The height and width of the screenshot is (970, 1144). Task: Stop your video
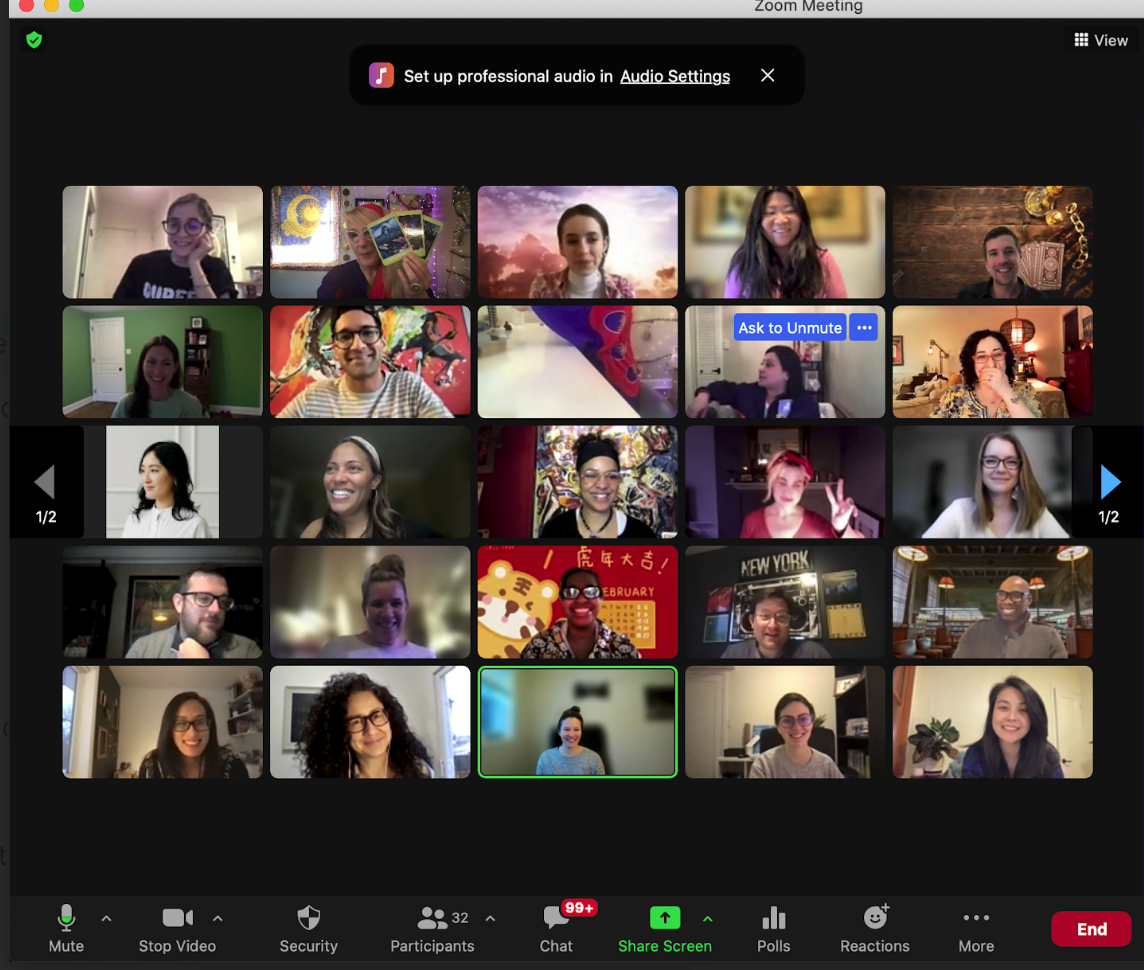pyautogui.click(x=177, y=916)
